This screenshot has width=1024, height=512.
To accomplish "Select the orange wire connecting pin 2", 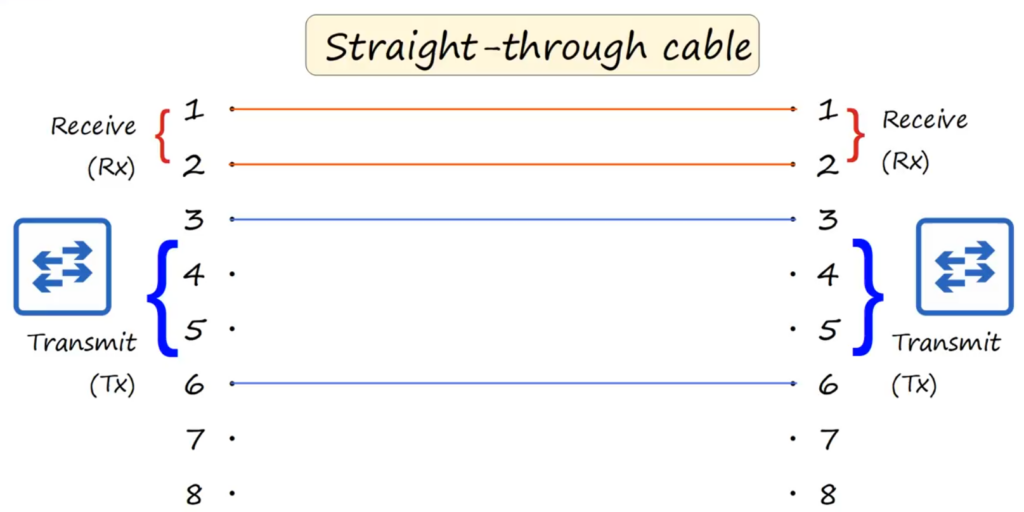I will [x=513, y=165].
